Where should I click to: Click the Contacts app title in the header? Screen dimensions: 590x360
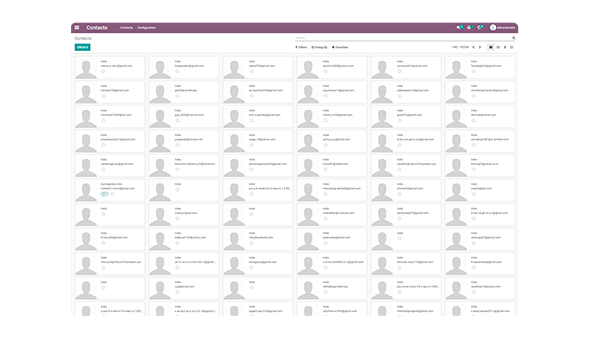97,27
